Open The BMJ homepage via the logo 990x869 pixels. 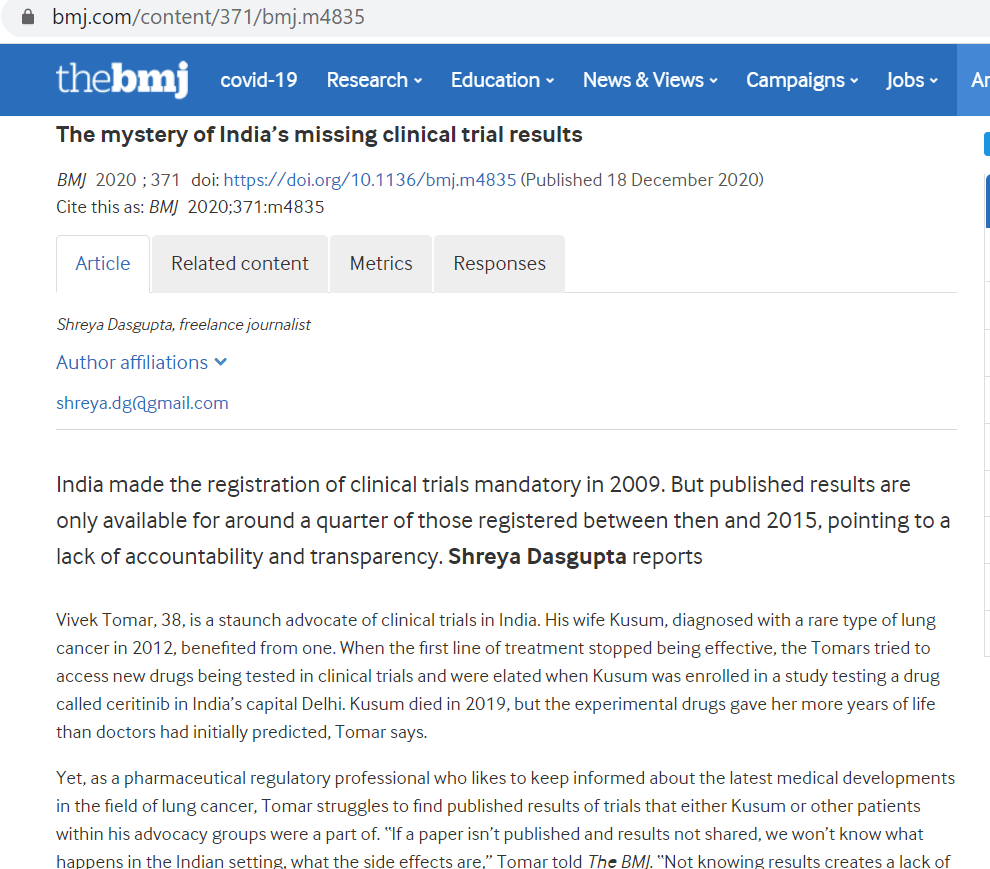click(122, 80)
